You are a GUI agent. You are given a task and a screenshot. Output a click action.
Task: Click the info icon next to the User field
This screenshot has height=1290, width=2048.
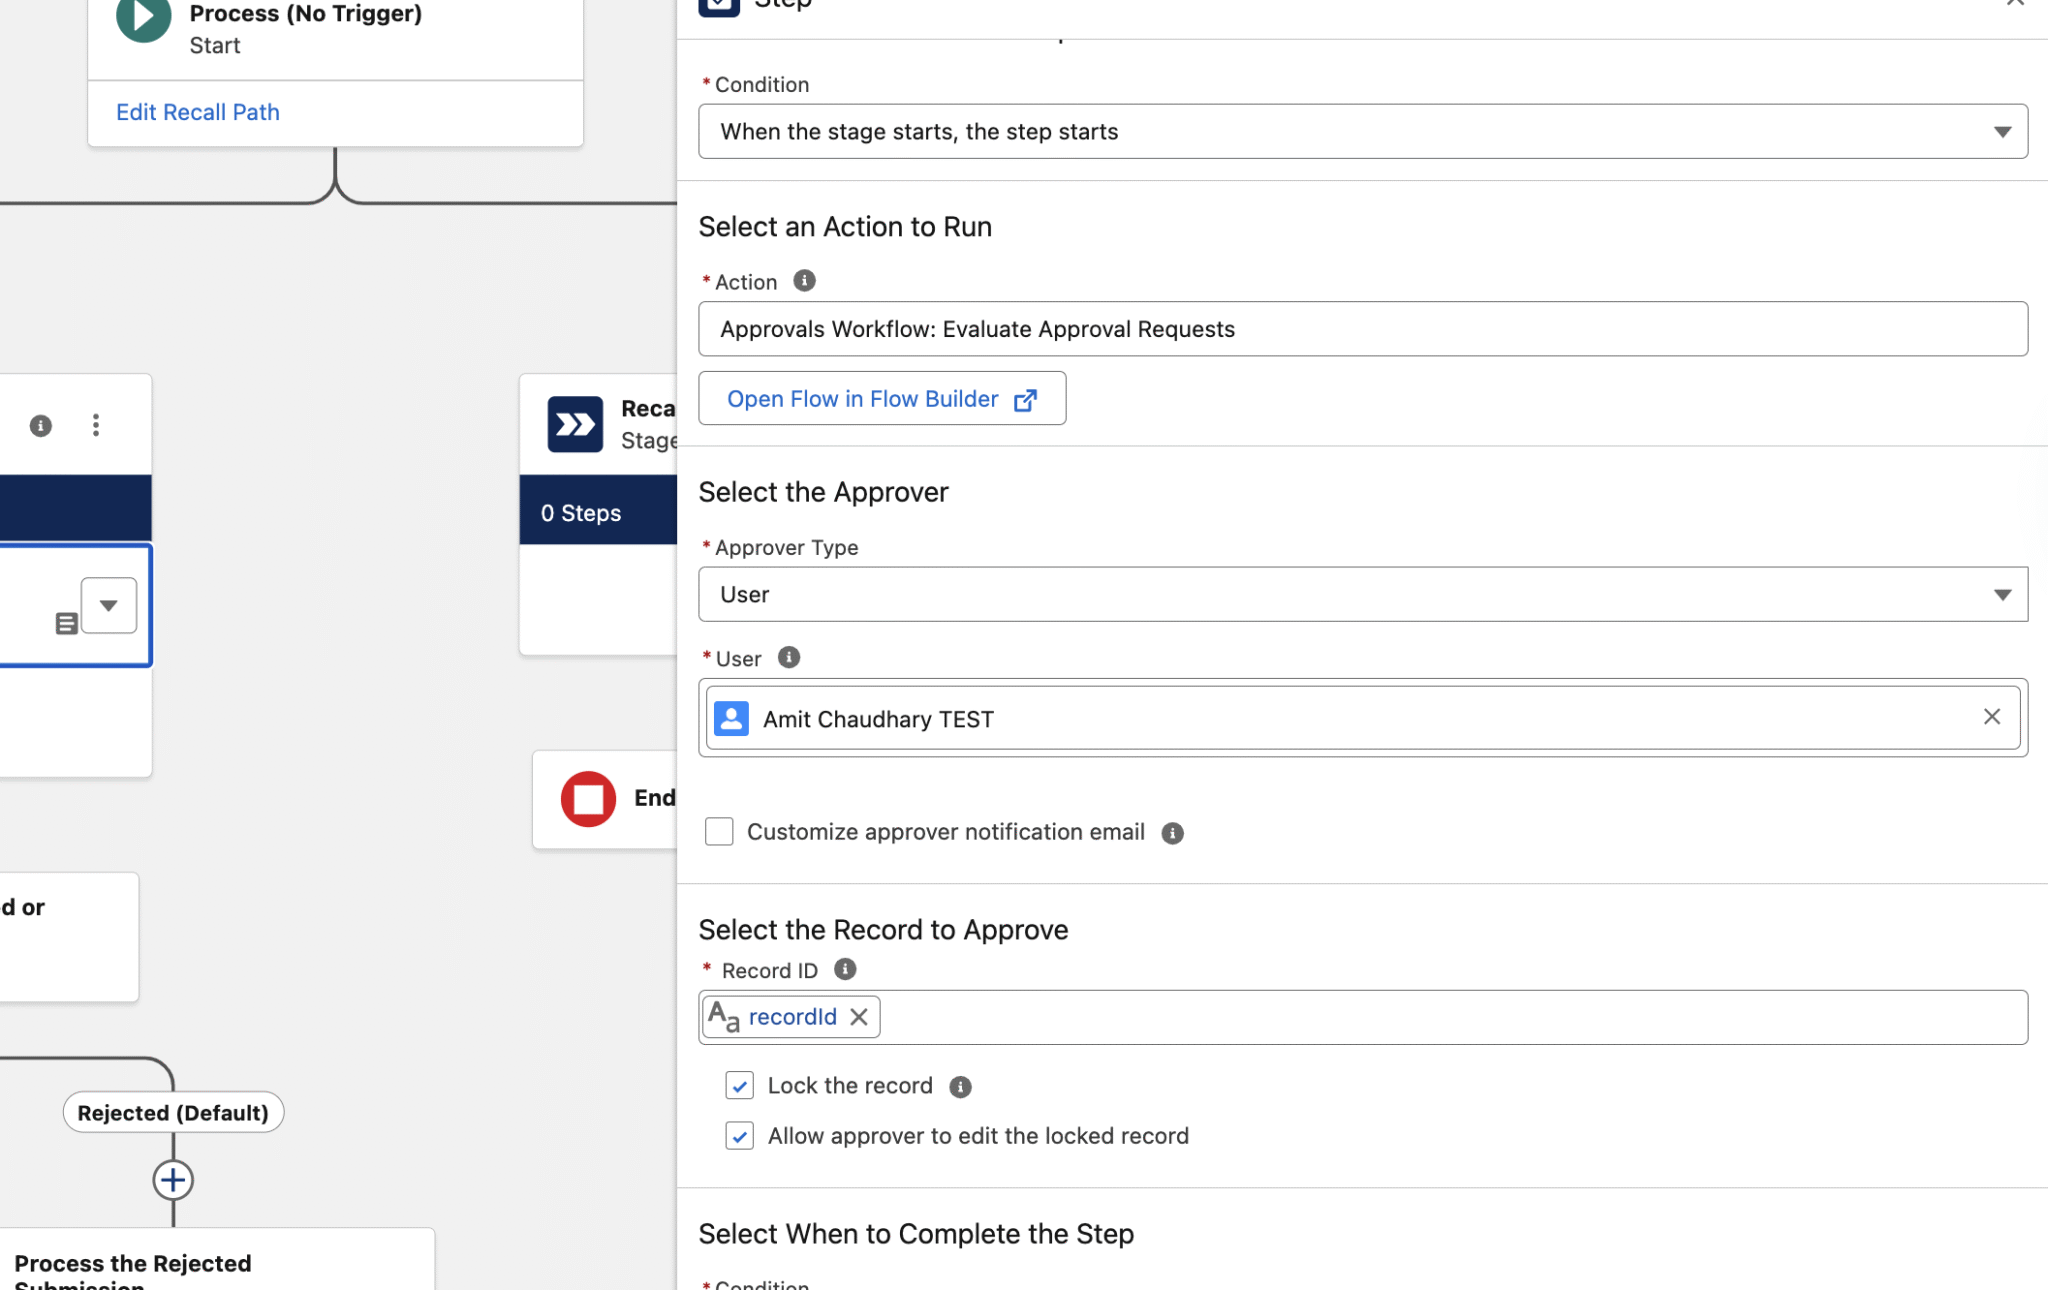click(x=788, y=657)
